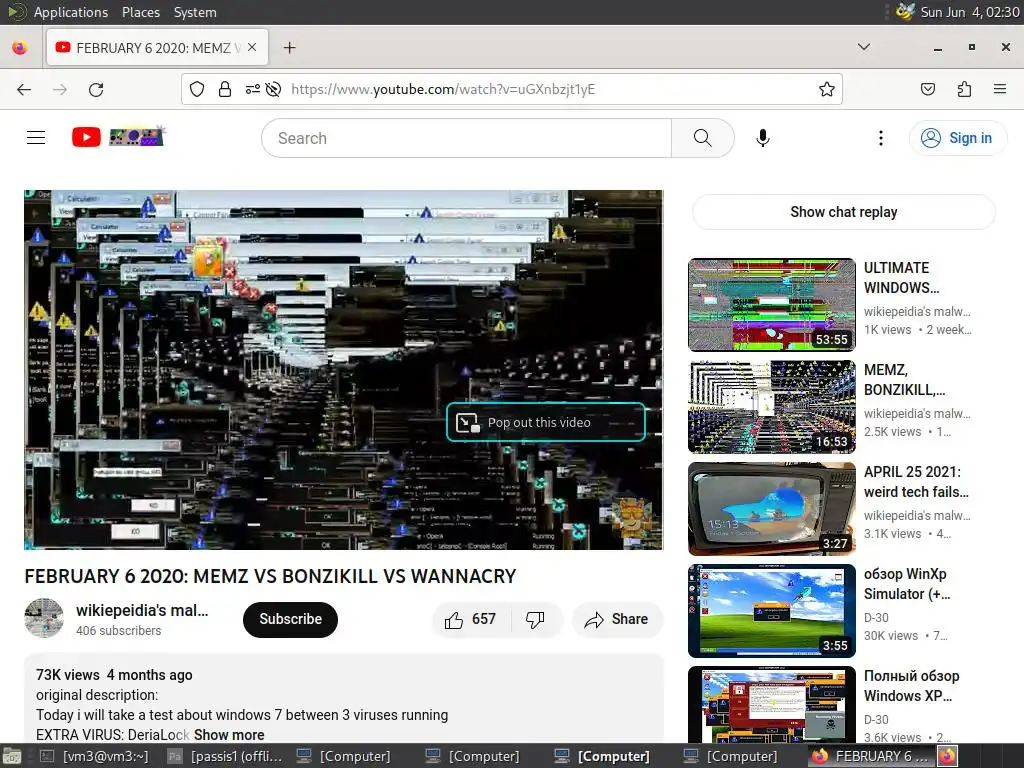Open the YouTube guide hamburger menu

36,138
